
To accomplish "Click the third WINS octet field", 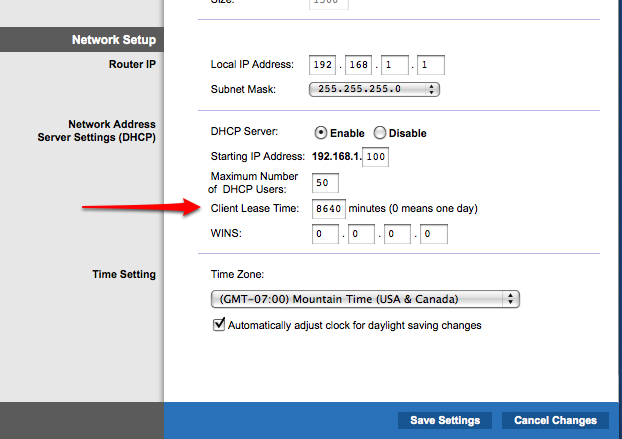I will pos(397,234).
